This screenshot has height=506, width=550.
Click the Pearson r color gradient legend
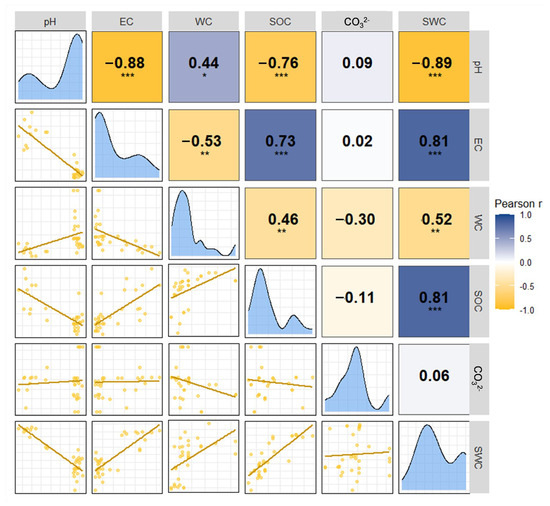[505, 262]
